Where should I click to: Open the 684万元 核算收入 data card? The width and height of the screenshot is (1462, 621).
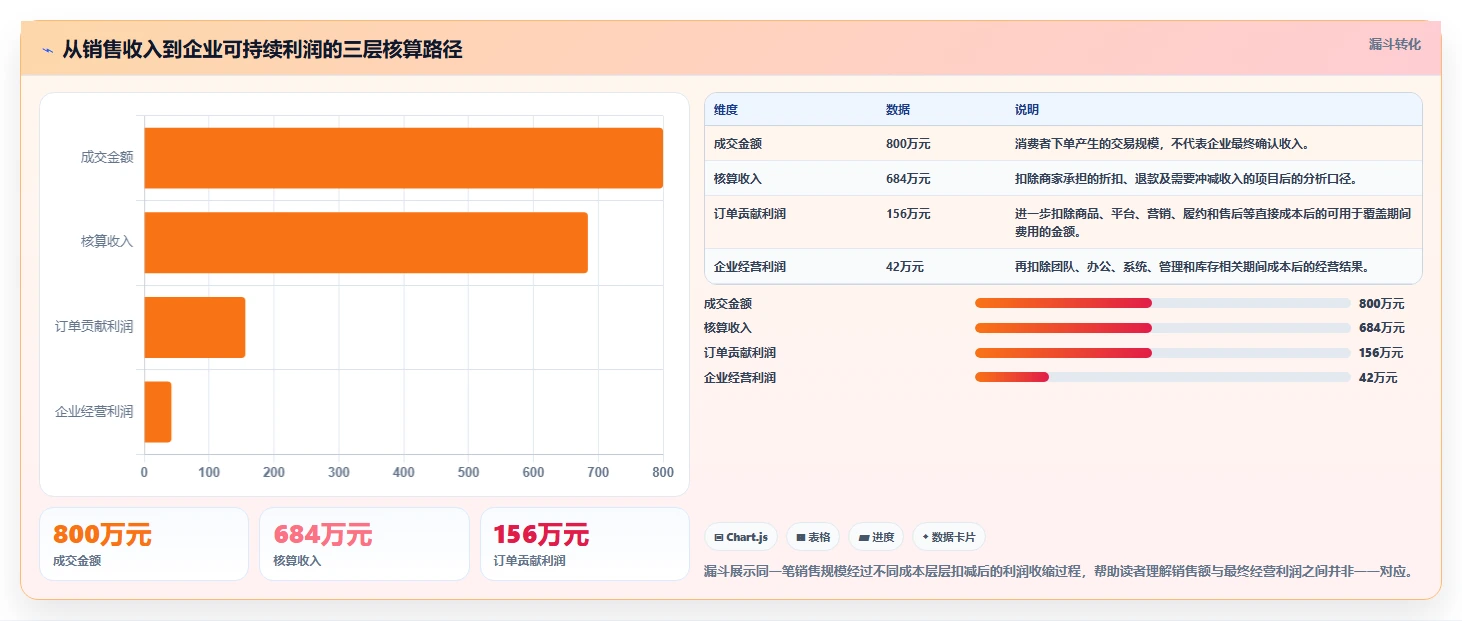click(364, 544)
